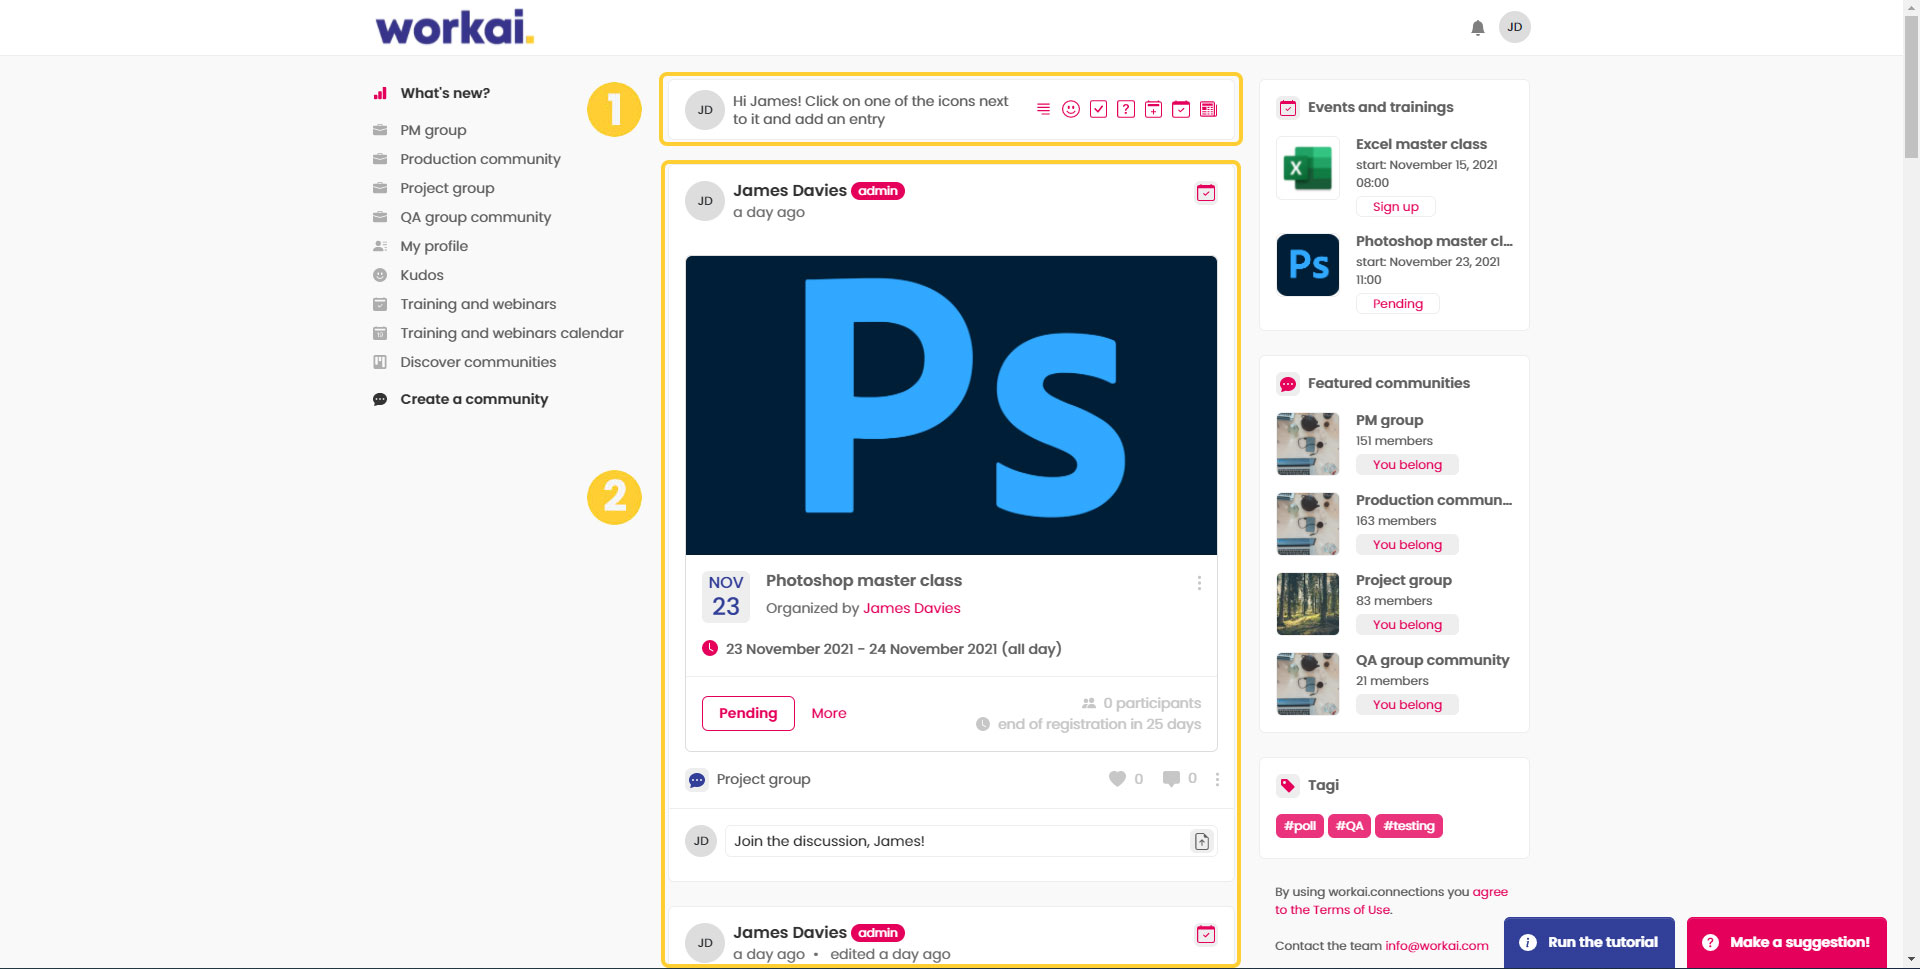Click the Join the discussion input field
The image size is (1920, 969).
coord(970,841)
